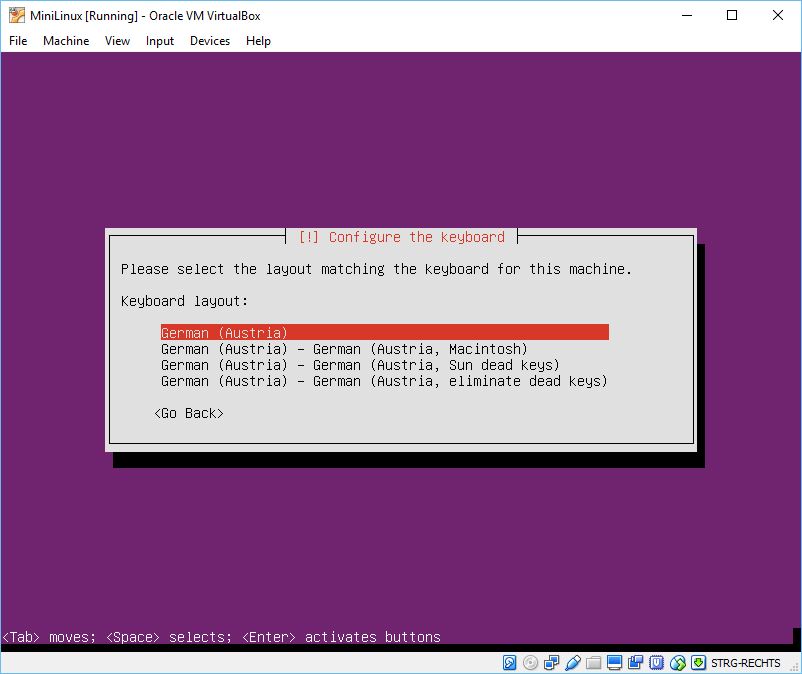Select German (Austria, Sun dead keys) layout
802x674 pixels.
pos(360,365)
